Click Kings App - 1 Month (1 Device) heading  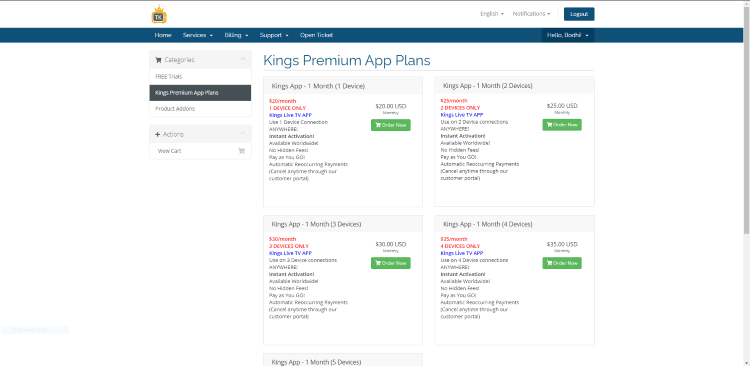click(318, 86)
